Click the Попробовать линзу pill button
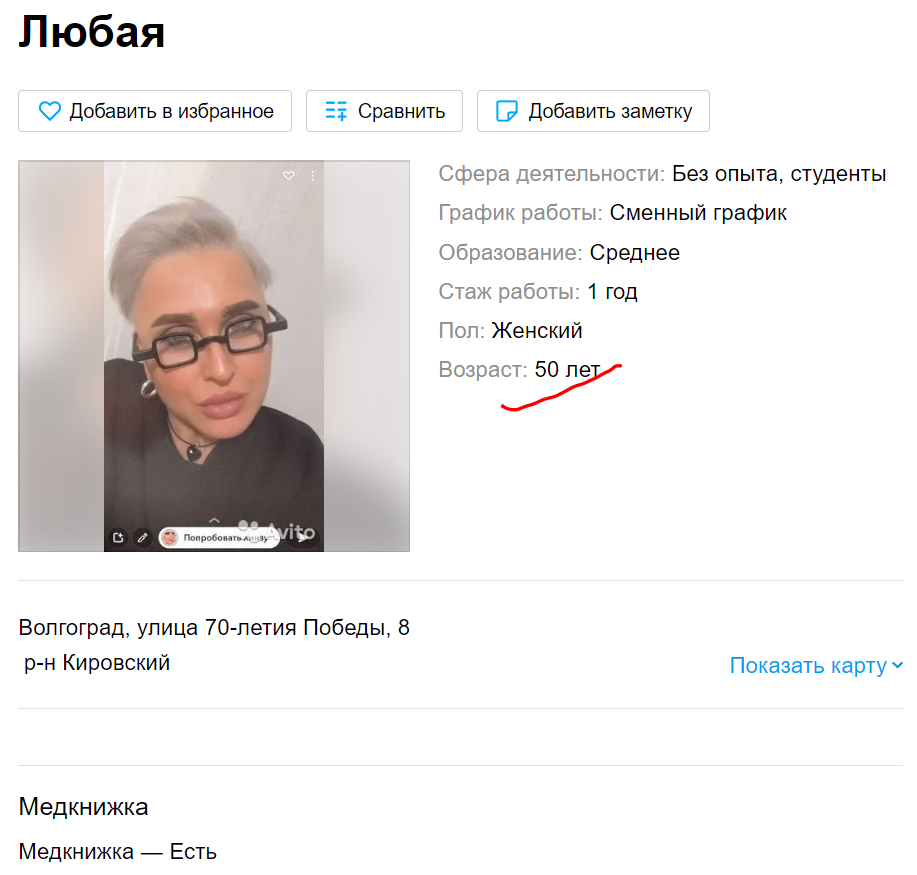Image resolution: width=917 pixels, height=875 pixels. [x=218, y=538]
